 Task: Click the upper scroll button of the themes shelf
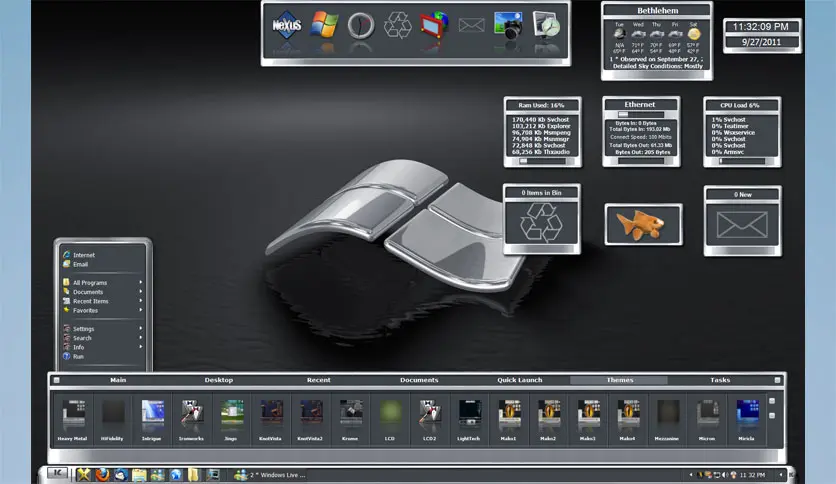click(x=772, y=401)
